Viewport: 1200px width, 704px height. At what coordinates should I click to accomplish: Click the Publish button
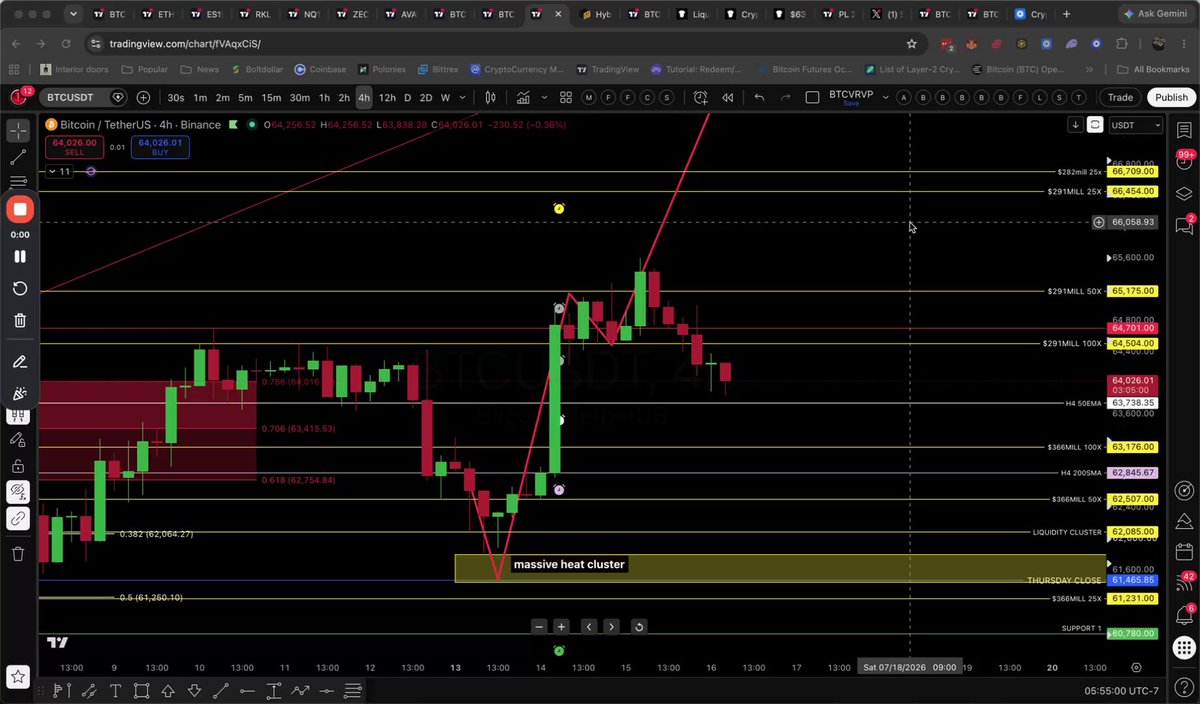pos(1171,97)
